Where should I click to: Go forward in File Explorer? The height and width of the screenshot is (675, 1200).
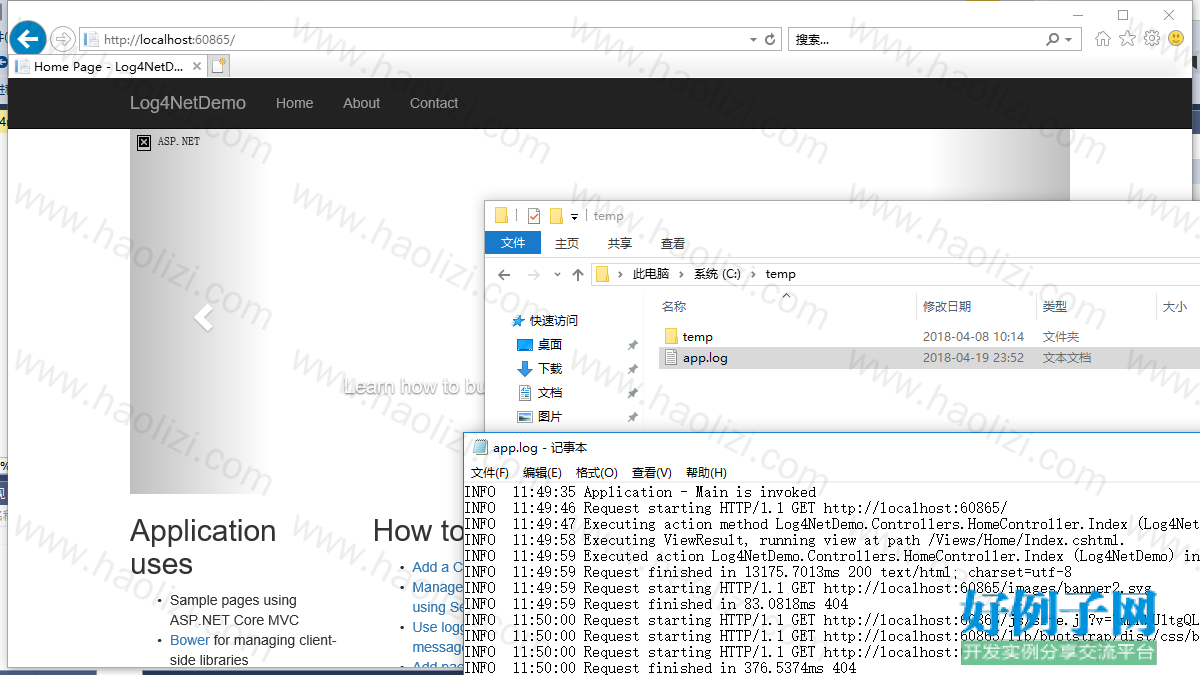[x=533, y=274]
